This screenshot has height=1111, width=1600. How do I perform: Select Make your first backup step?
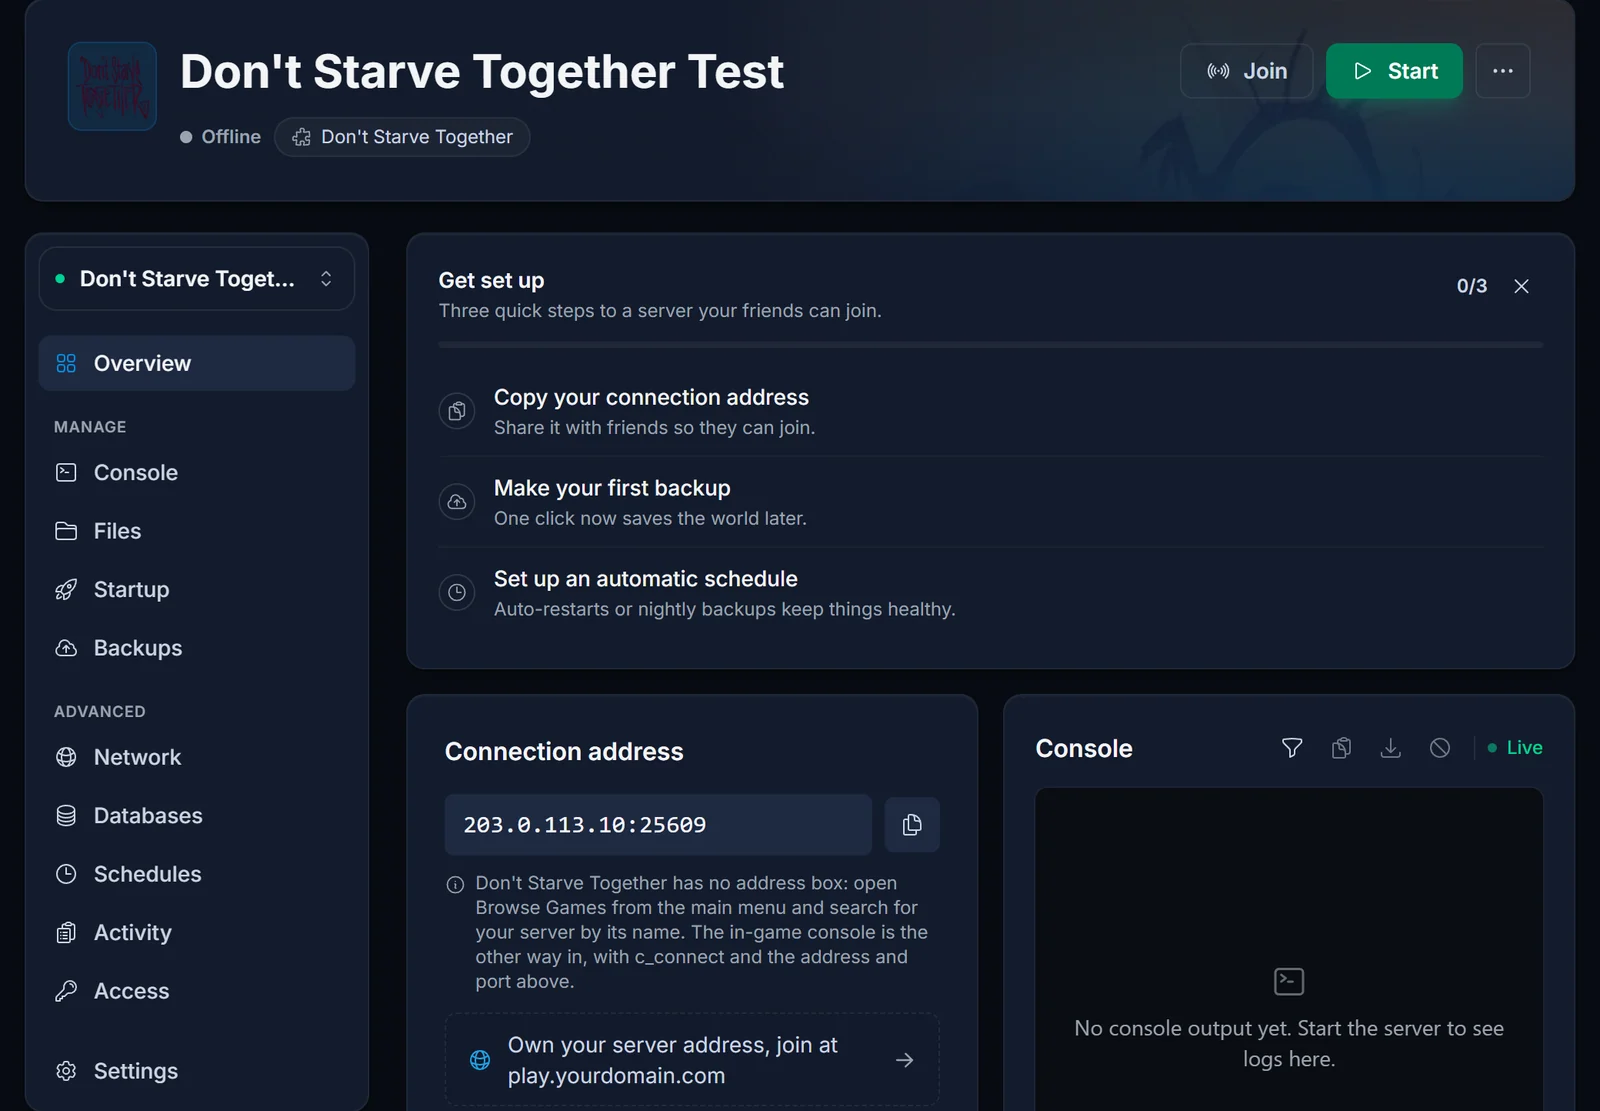pos(990,502)
